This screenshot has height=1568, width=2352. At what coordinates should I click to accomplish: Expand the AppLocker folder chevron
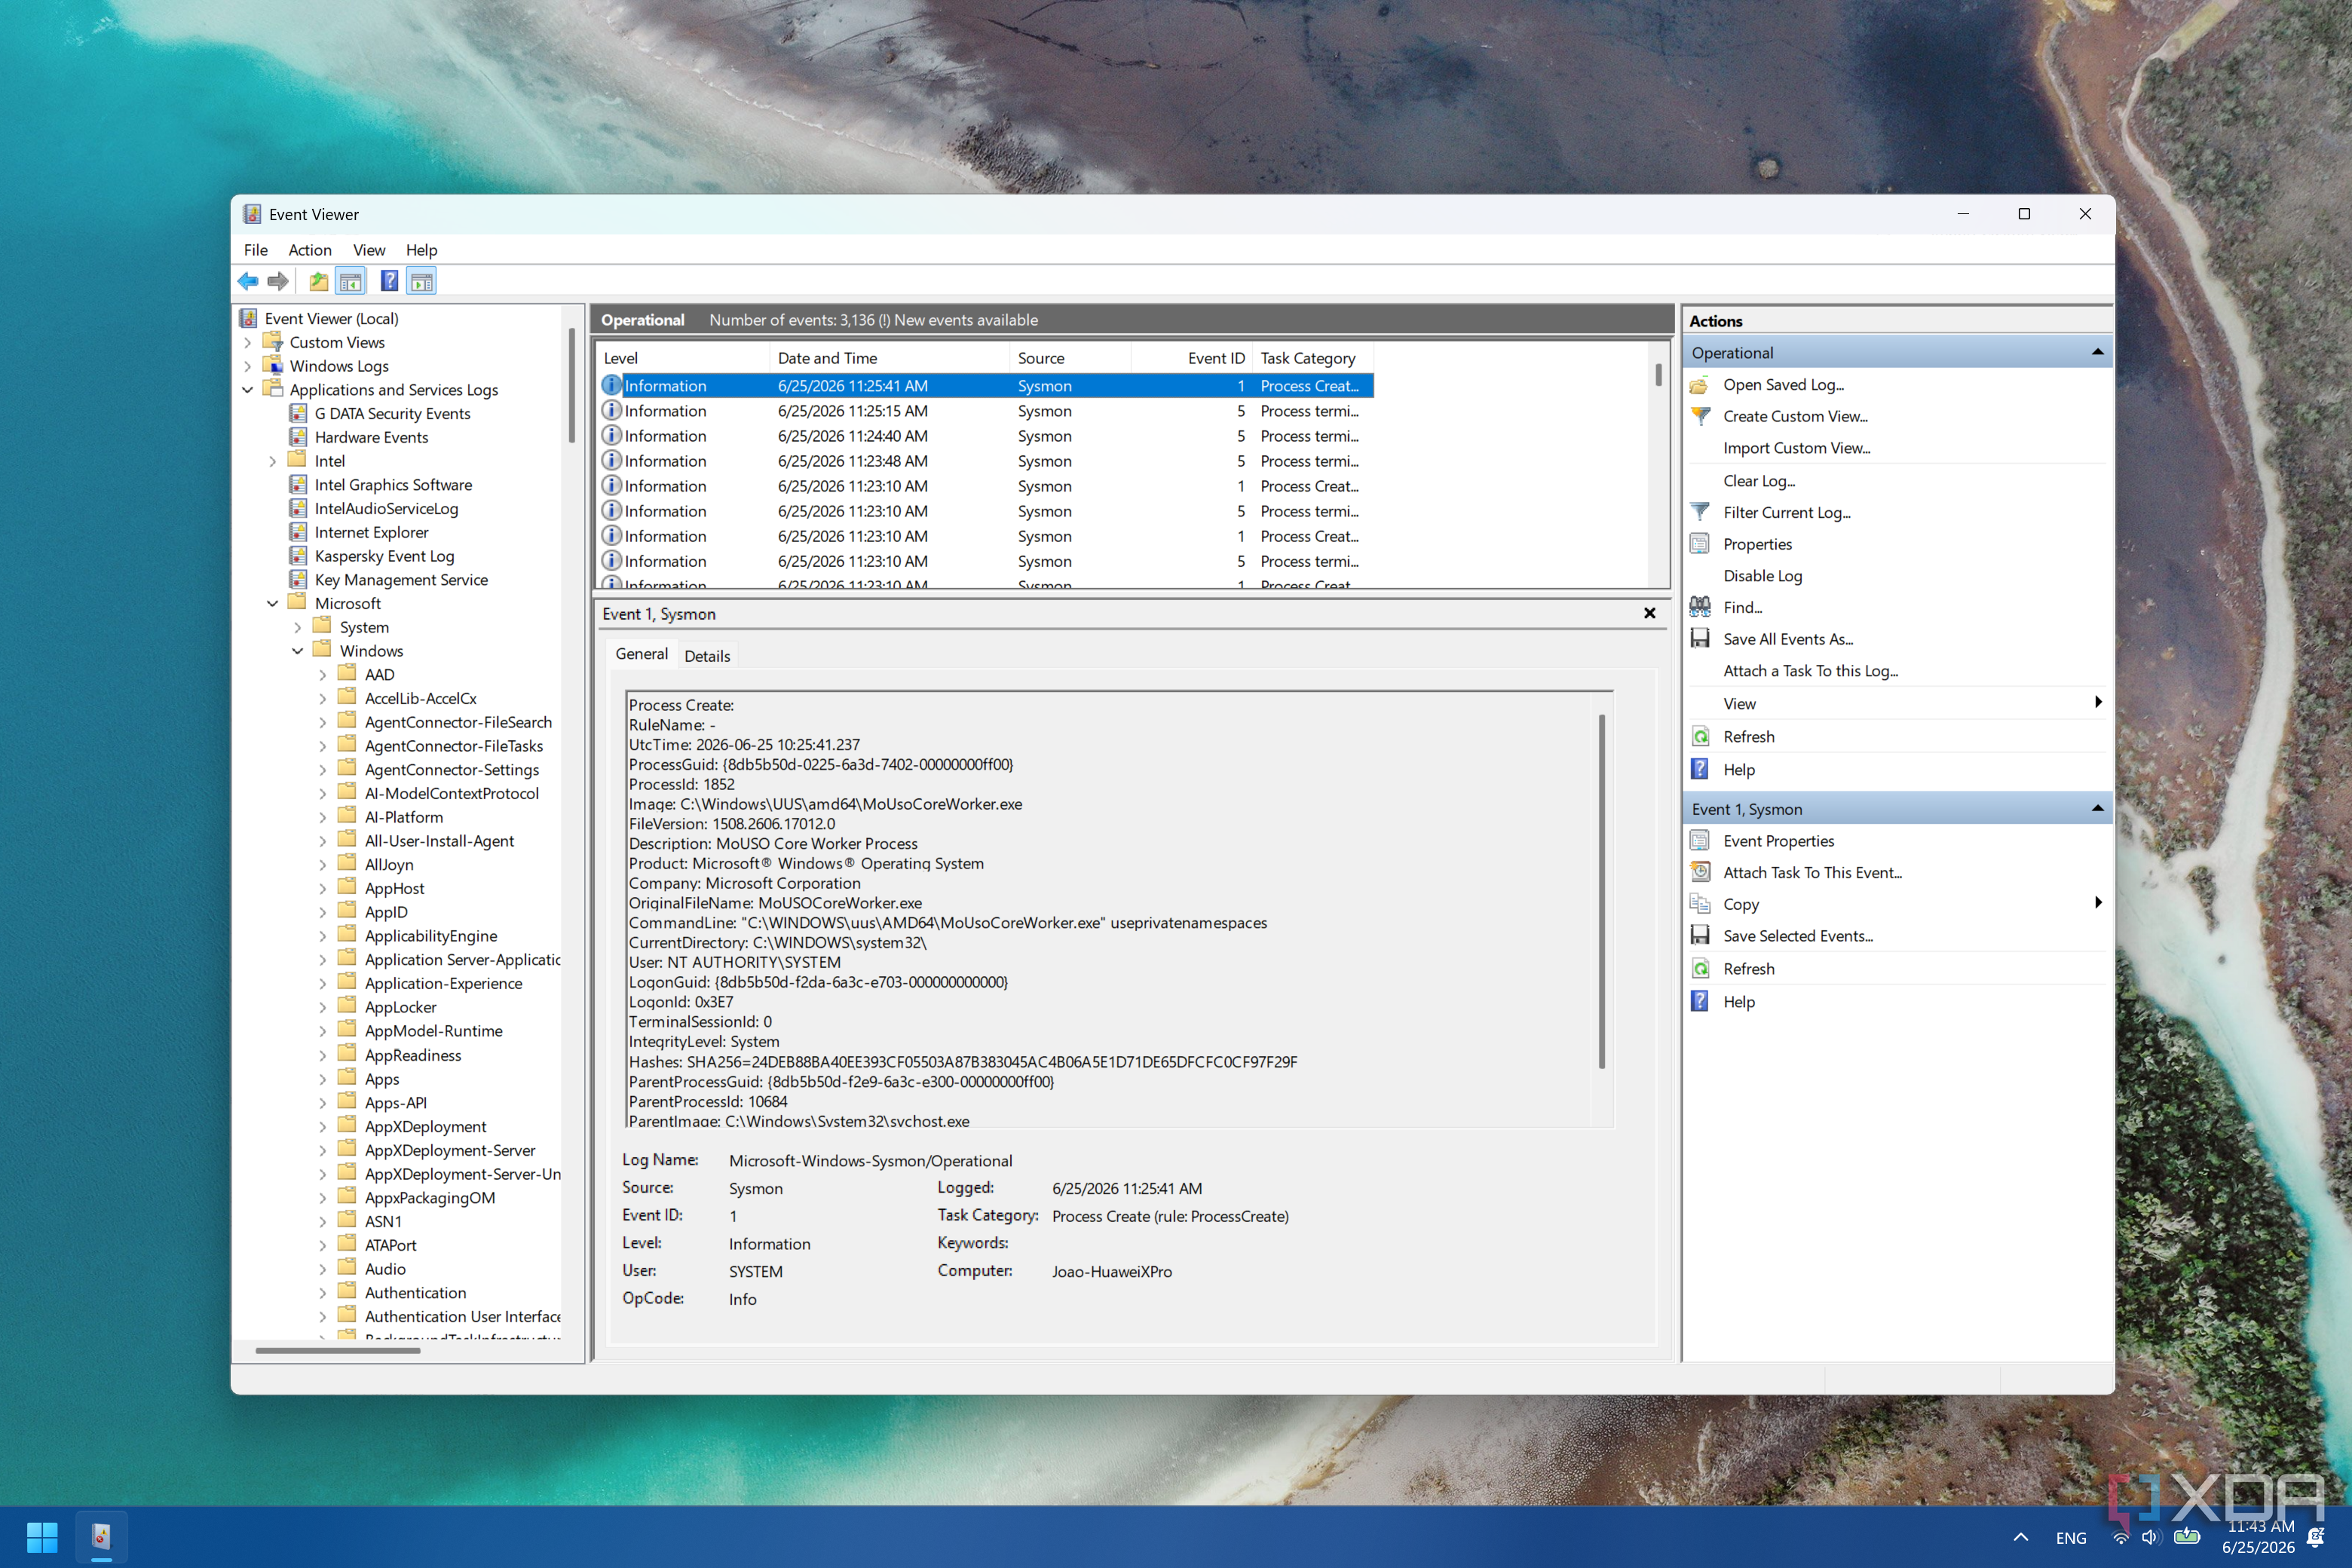322,1007
